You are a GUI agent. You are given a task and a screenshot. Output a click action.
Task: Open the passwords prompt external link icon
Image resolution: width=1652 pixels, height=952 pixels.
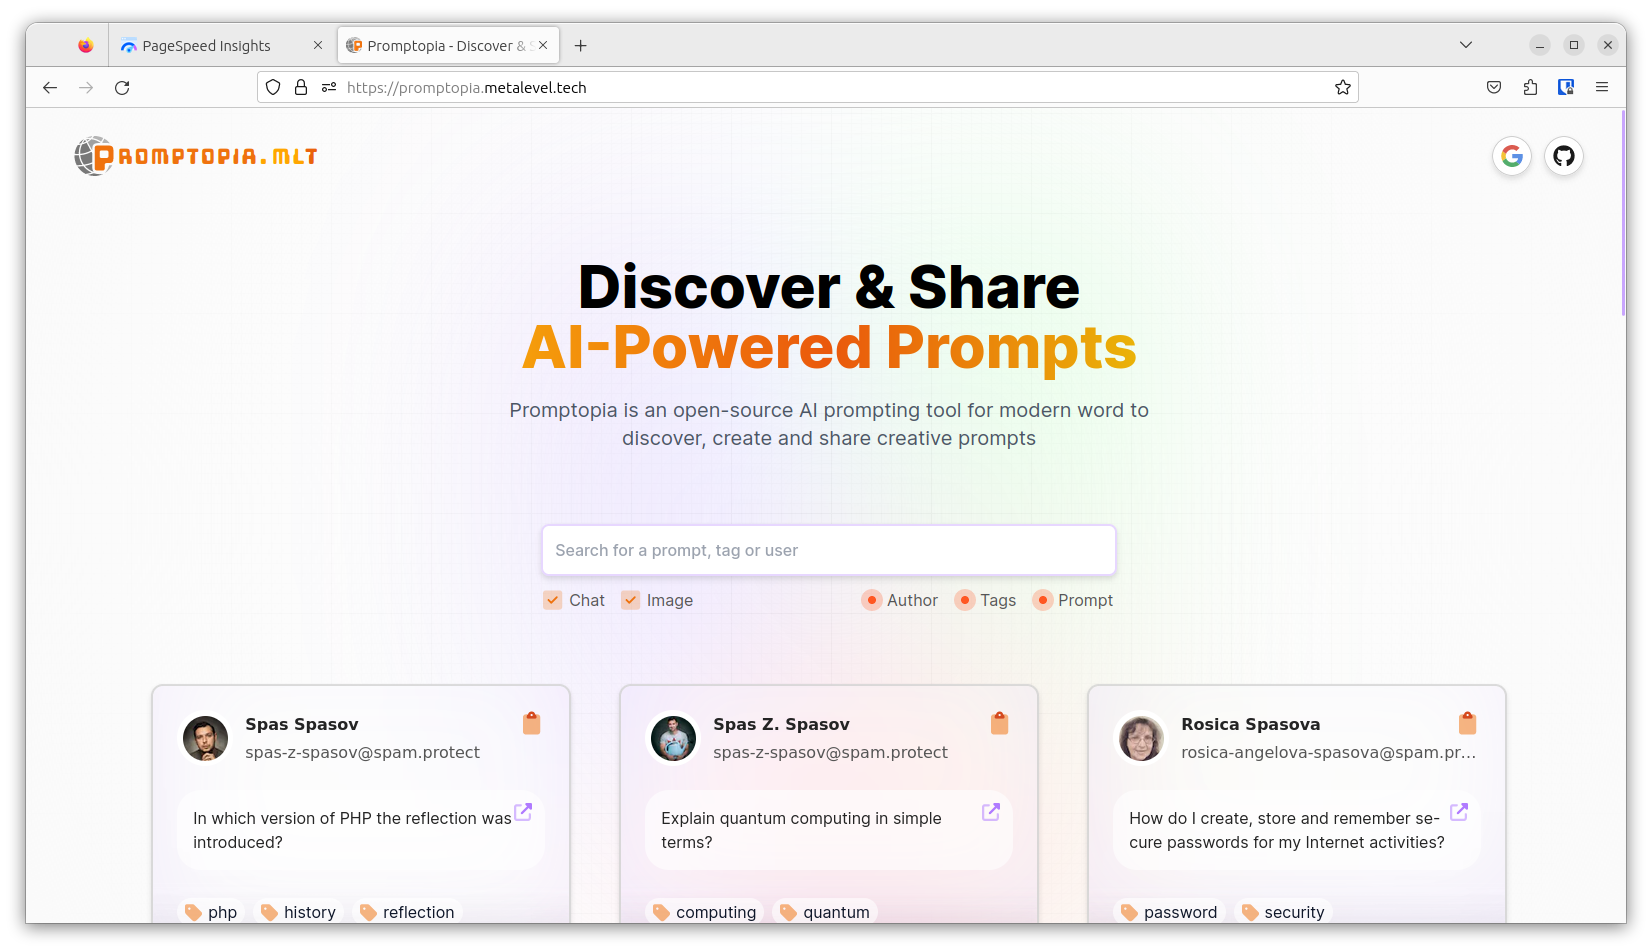tap(1459, 812)
